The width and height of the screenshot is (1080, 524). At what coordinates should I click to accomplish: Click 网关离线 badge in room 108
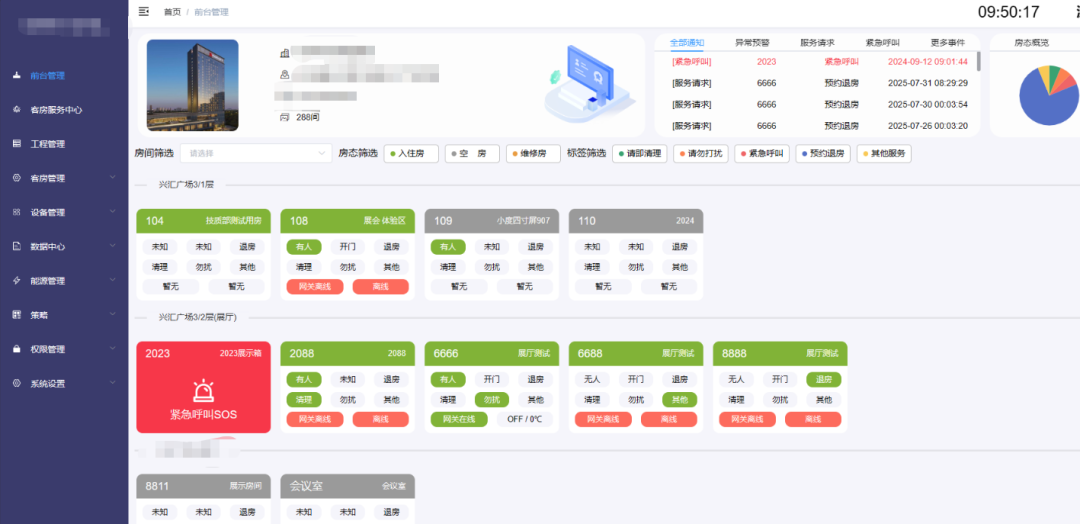coord(315,286)
